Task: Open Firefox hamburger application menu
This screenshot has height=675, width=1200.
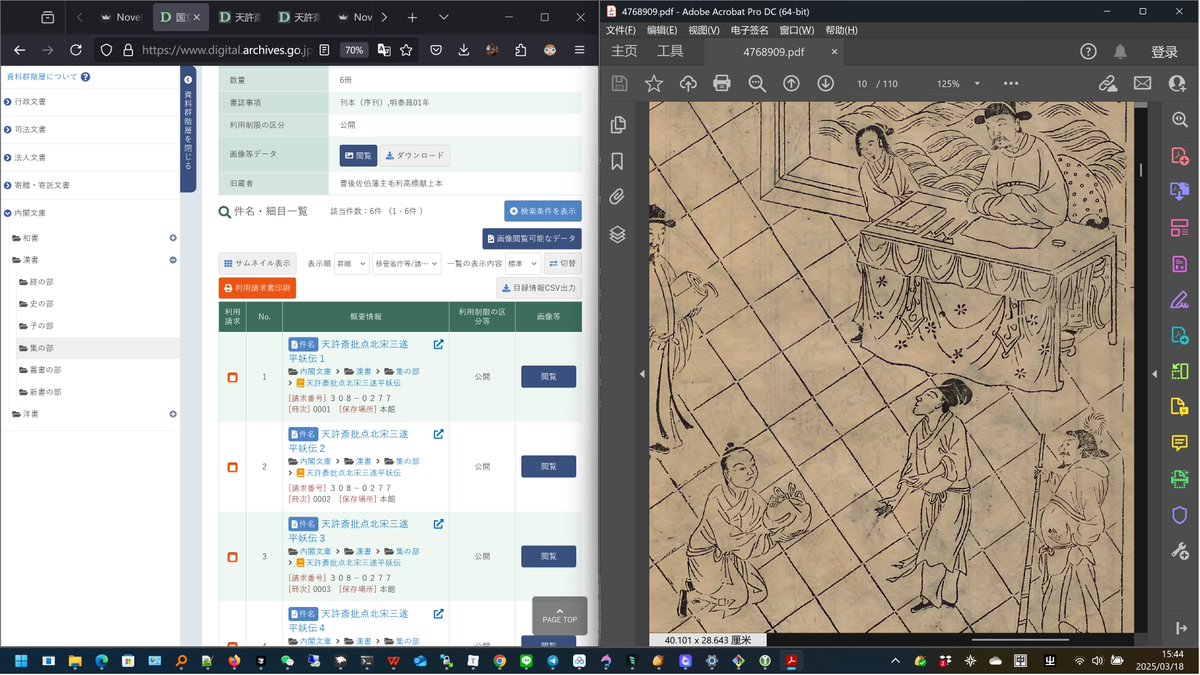Action: (580, 50)
